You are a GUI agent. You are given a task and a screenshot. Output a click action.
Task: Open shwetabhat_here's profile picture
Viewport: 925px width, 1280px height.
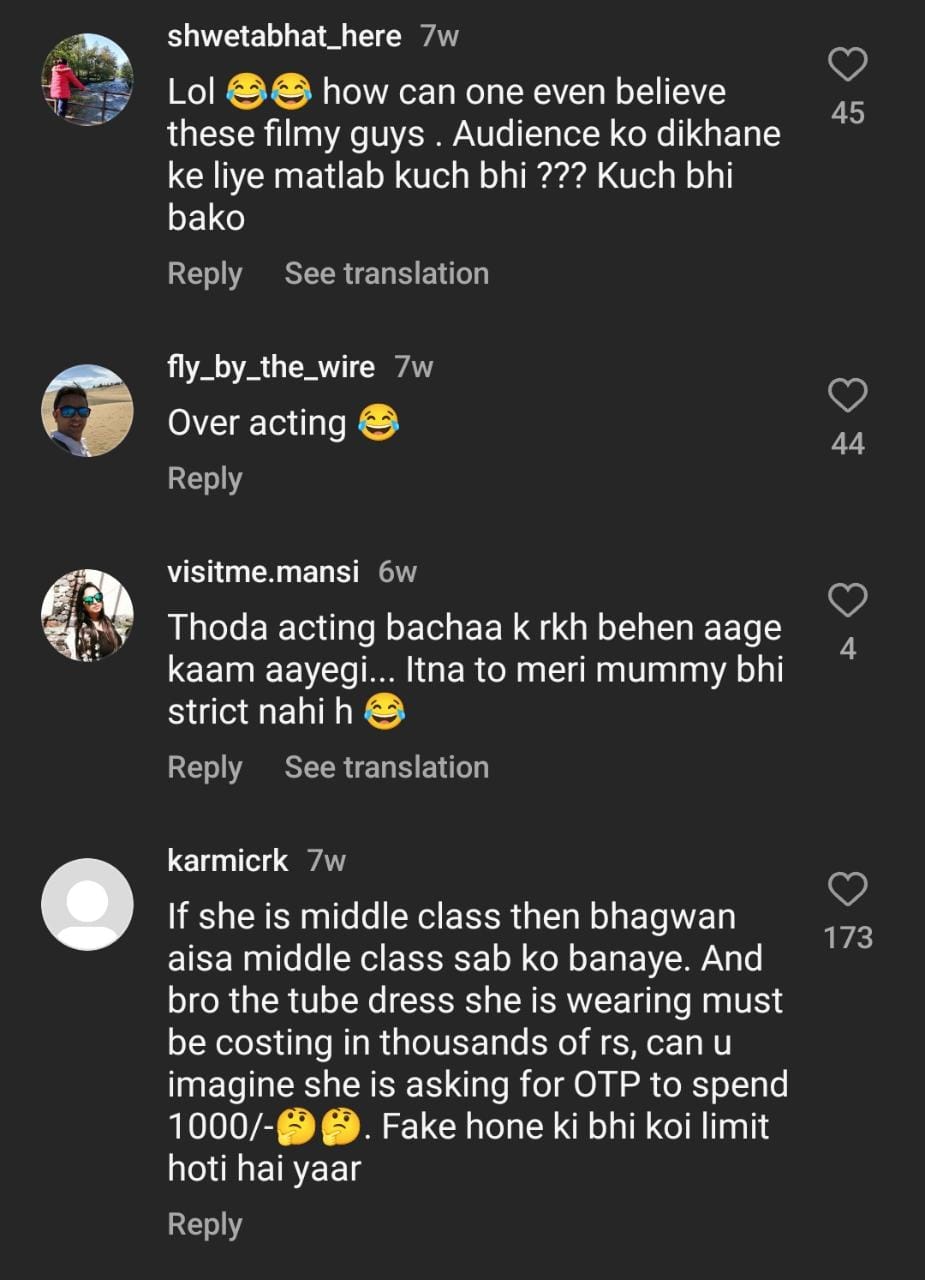(87, 79)
